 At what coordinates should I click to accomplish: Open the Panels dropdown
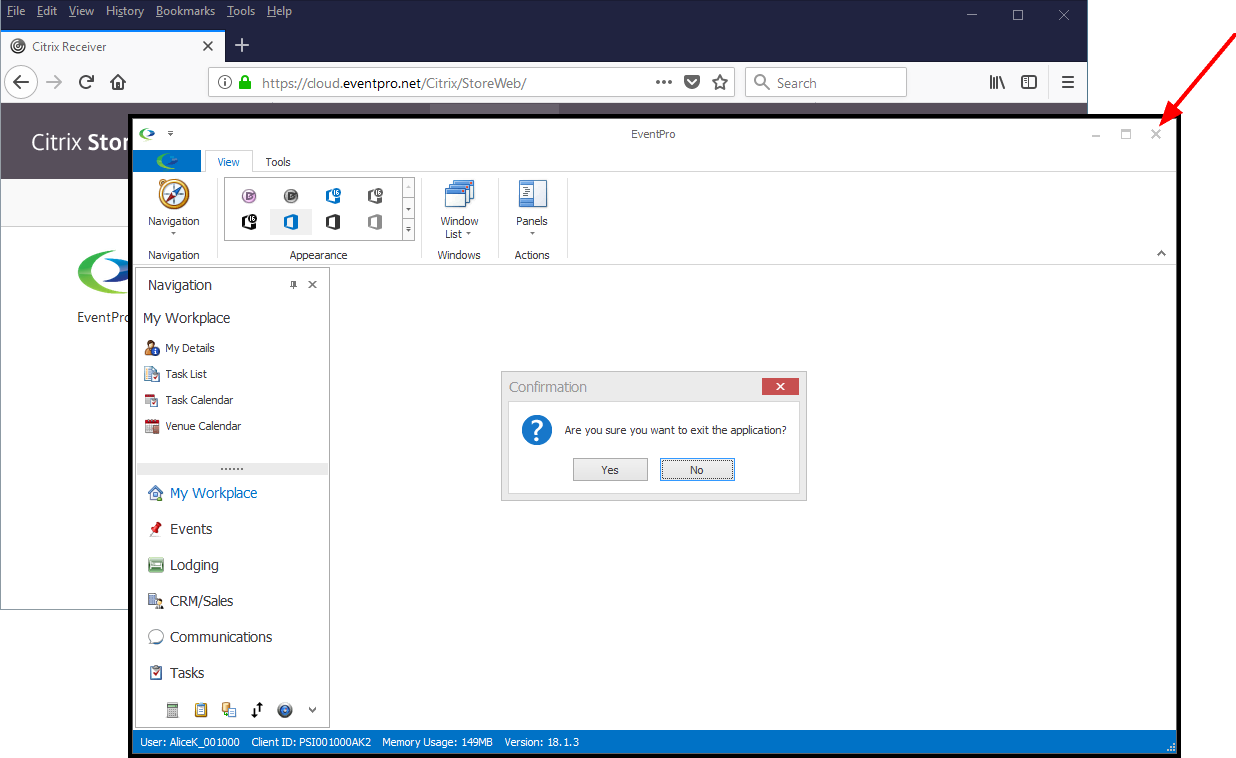532,235
